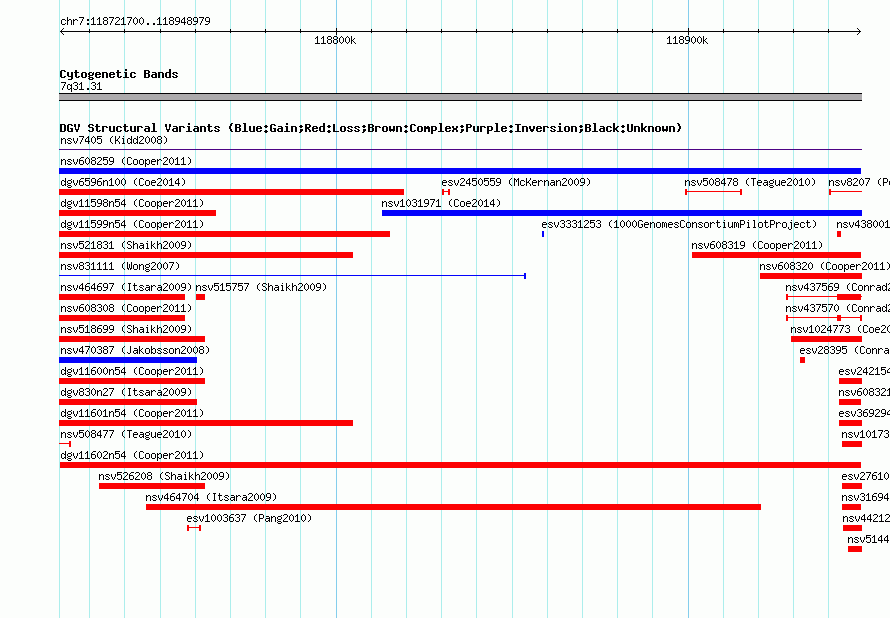Click nsv508477 (Teague2010) label
This screenshot has height=618, width=890.
pos(126,434)
